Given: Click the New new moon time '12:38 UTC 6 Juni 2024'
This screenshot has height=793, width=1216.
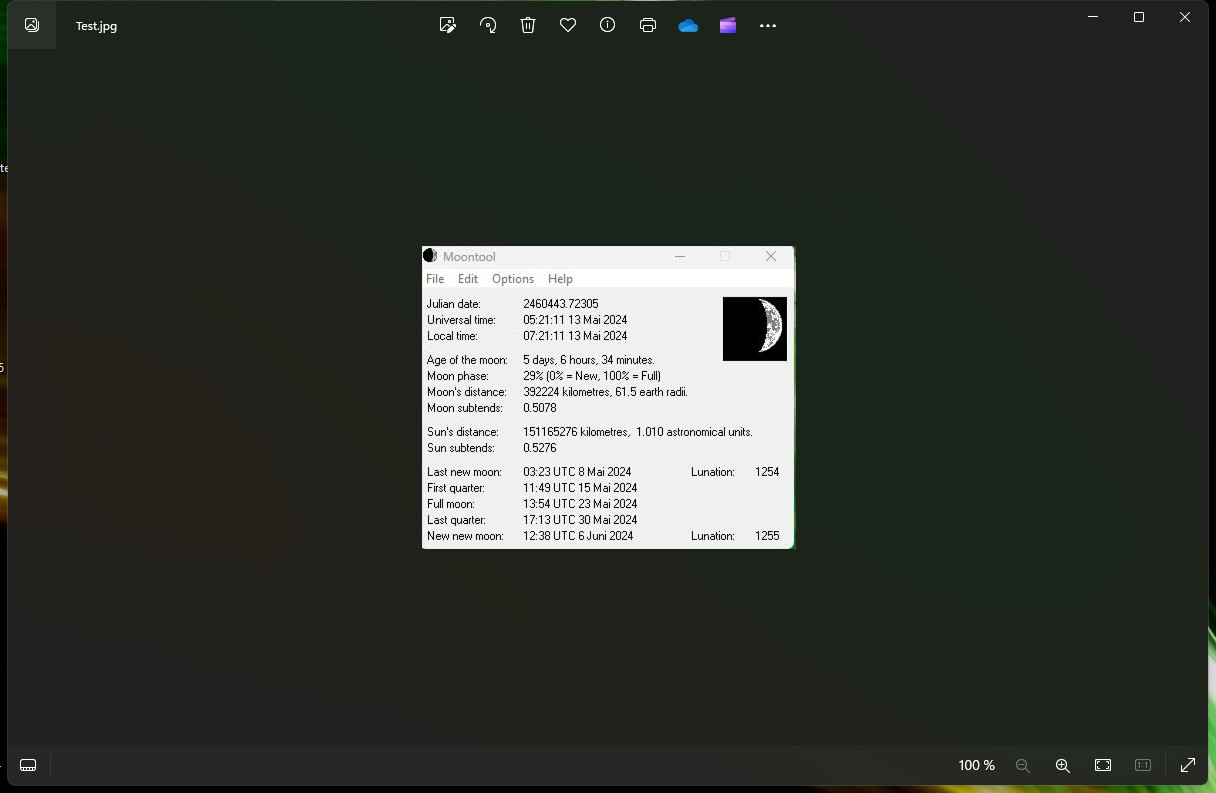Looking at the screenshot, I should (578, 536).
